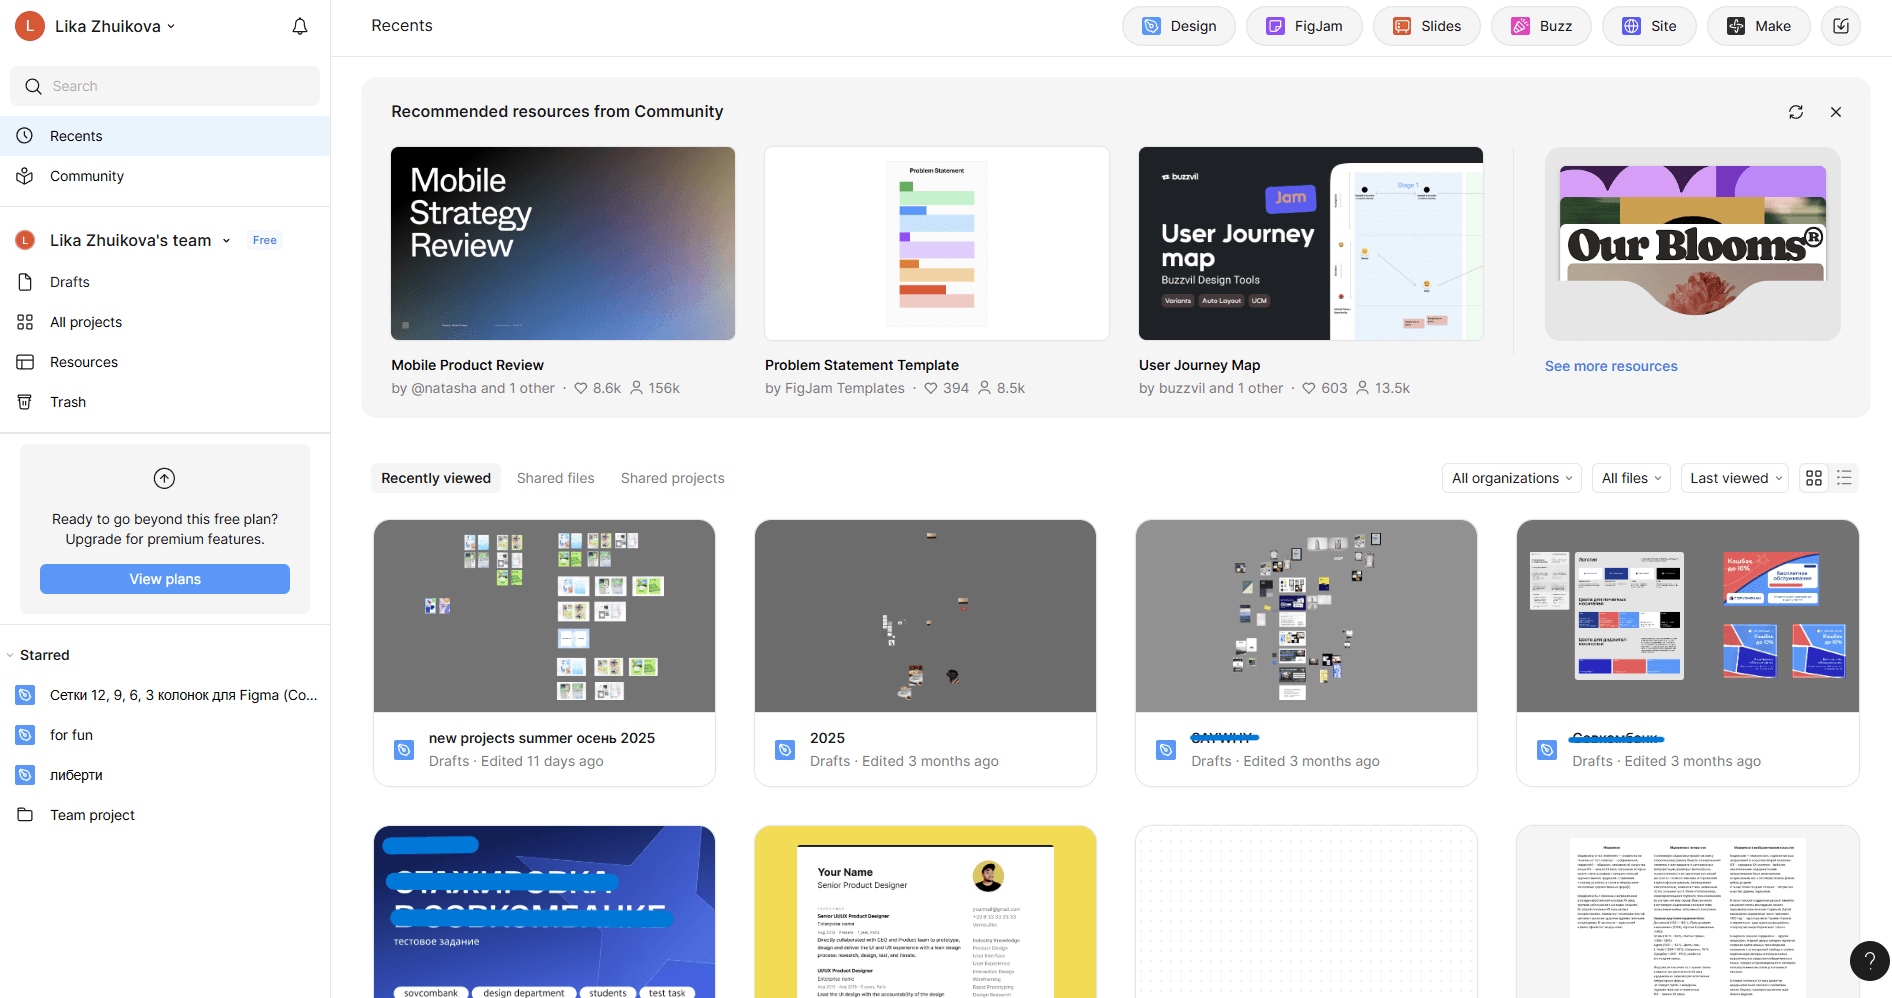
Task: Open the Last viewed sort dropdown
Action: point(1736,478)
